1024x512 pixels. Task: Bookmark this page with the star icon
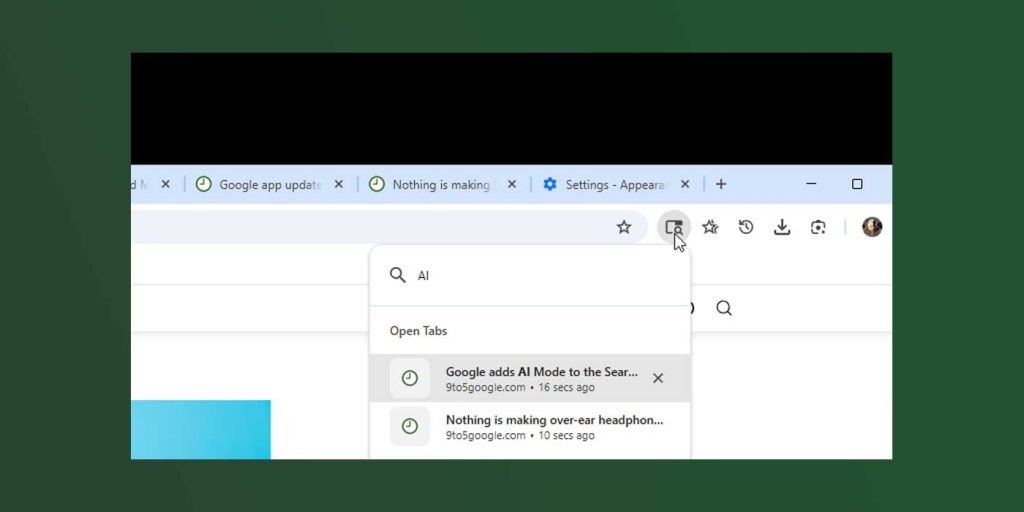[x=624, y=227]
